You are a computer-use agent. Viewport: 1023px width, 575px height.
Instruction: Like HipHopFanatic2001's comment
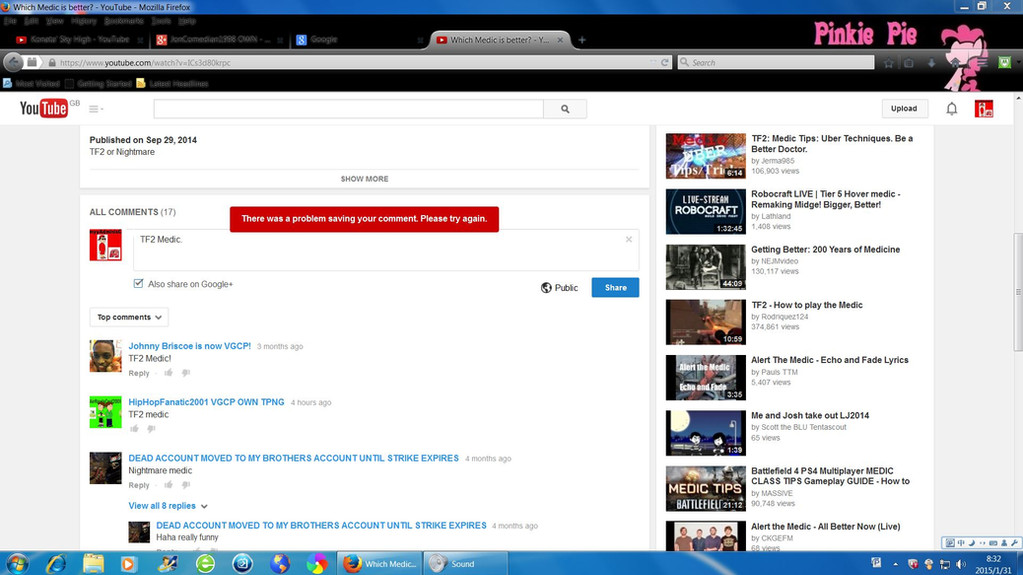pos(134,429)
